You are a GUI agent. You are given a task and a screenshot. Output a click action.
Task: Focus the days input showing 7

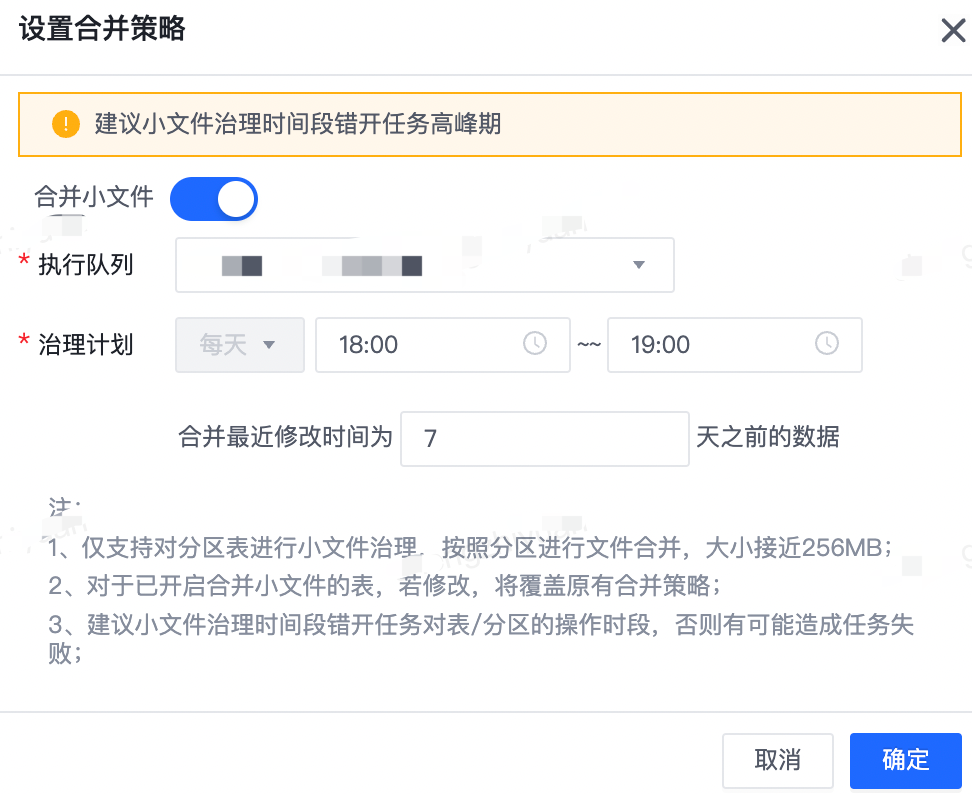tap(544, 438)
